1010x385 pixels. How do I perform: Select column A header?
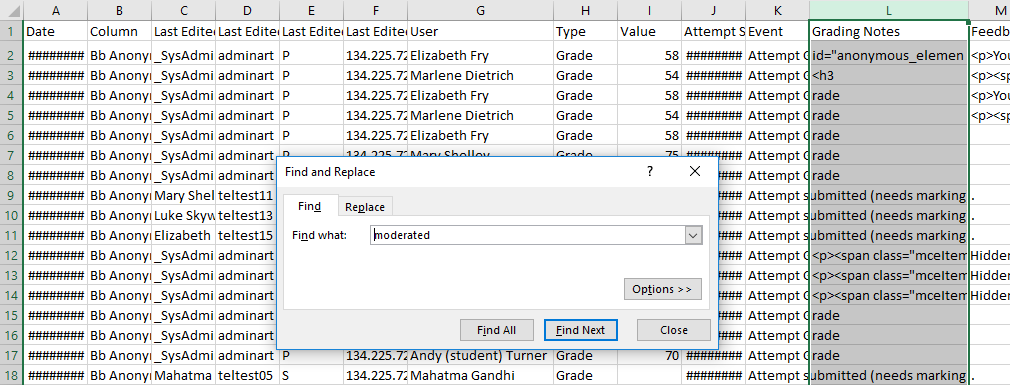56,10
